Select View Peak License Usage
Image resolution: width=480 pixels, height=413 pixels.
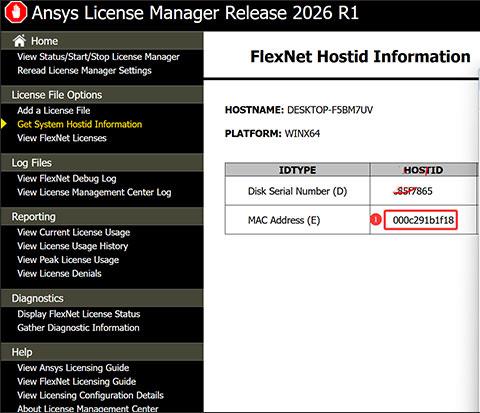click(68, 260)
